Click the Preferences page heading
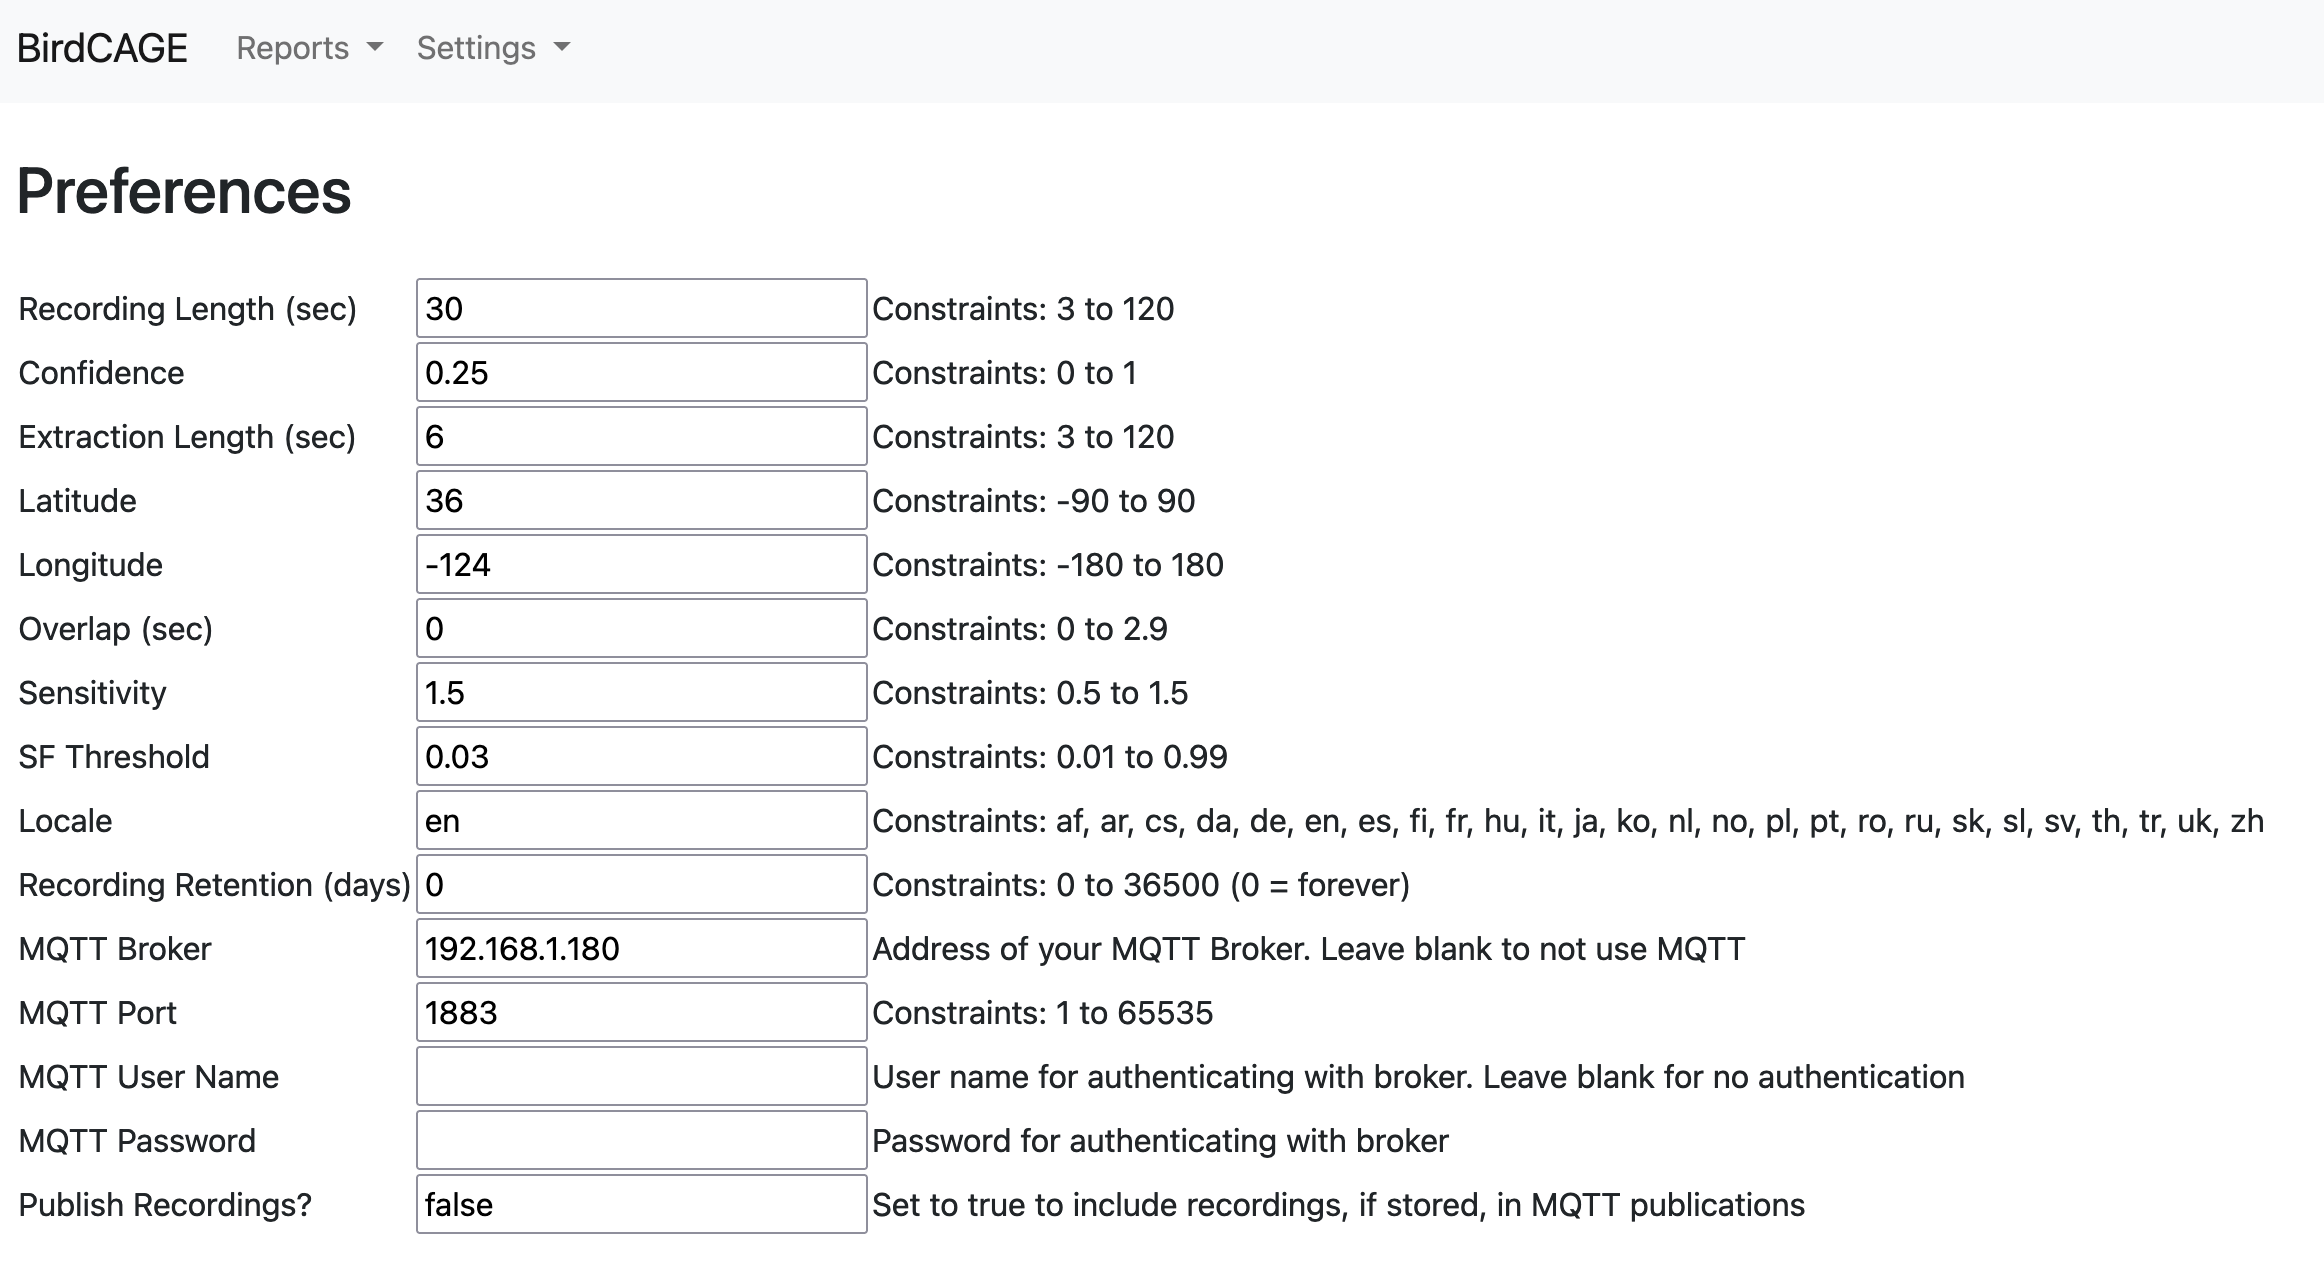This screenshot has height=1272, width=2324. [x=184, y=191]
